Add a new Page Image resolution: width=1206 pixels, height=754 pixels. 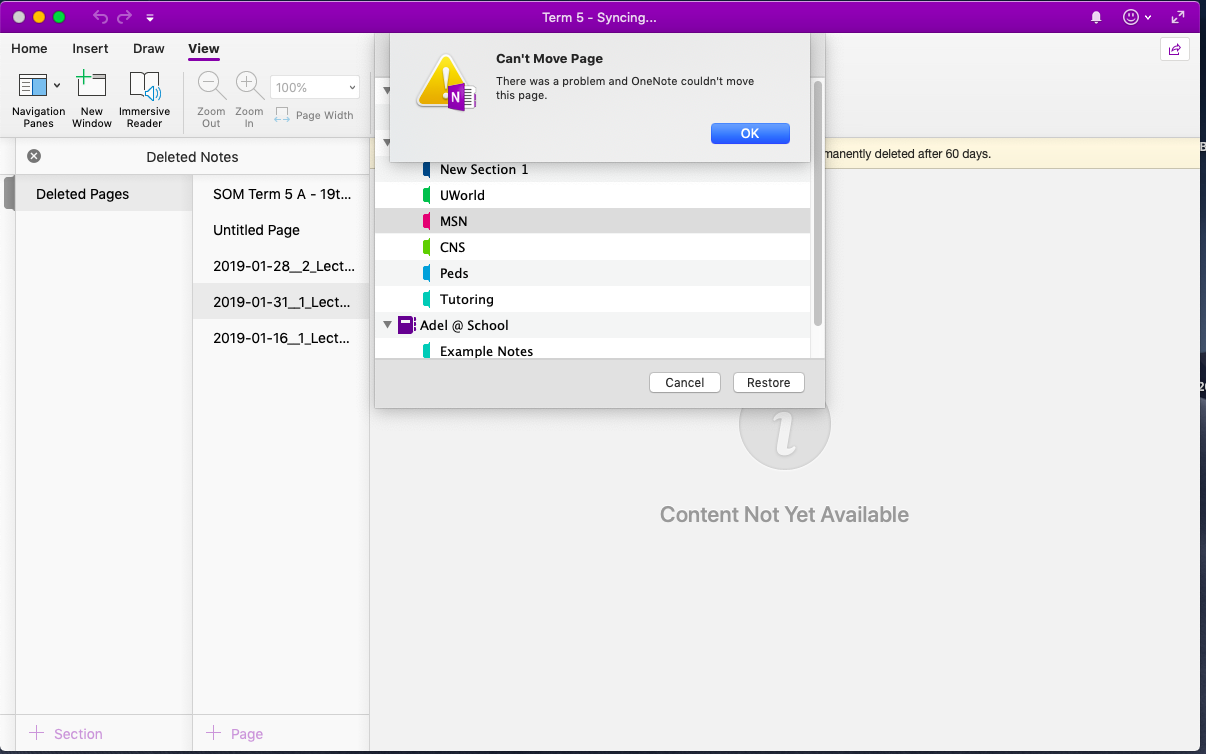click(x=235, y=733)
